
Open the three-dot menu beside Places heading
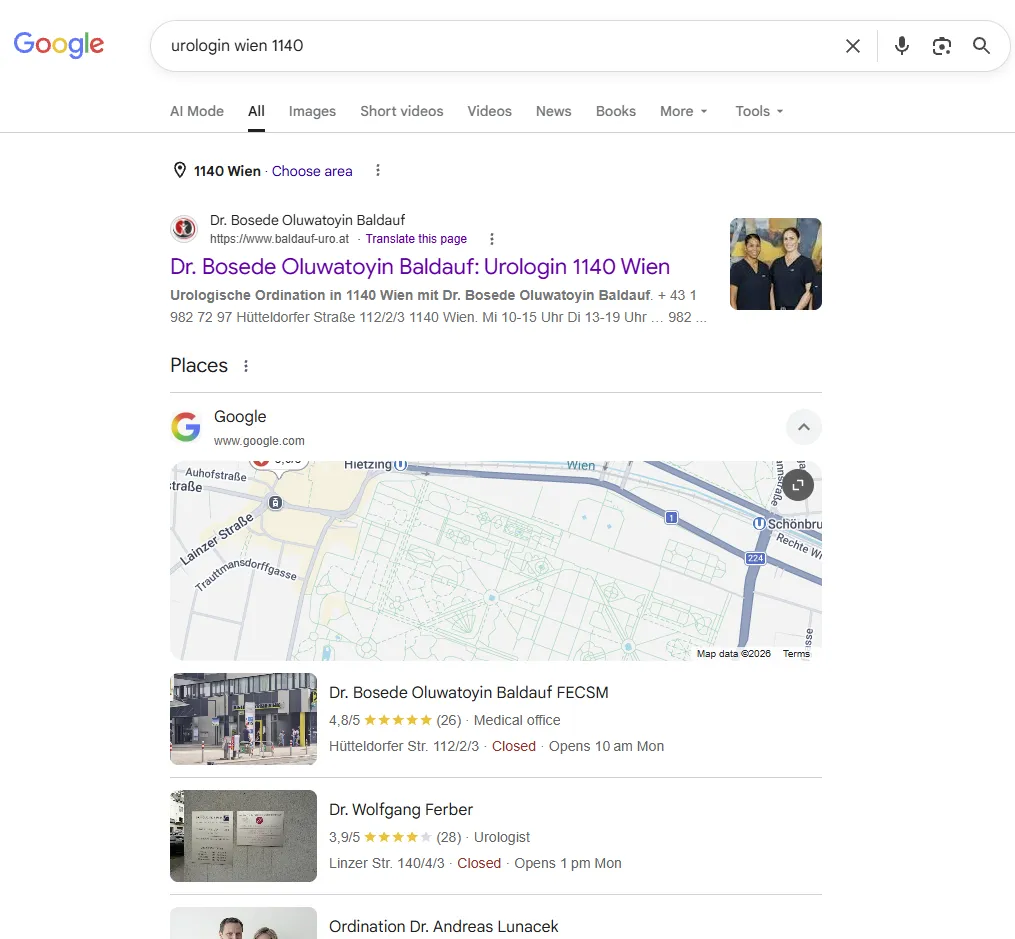(246, 366)
